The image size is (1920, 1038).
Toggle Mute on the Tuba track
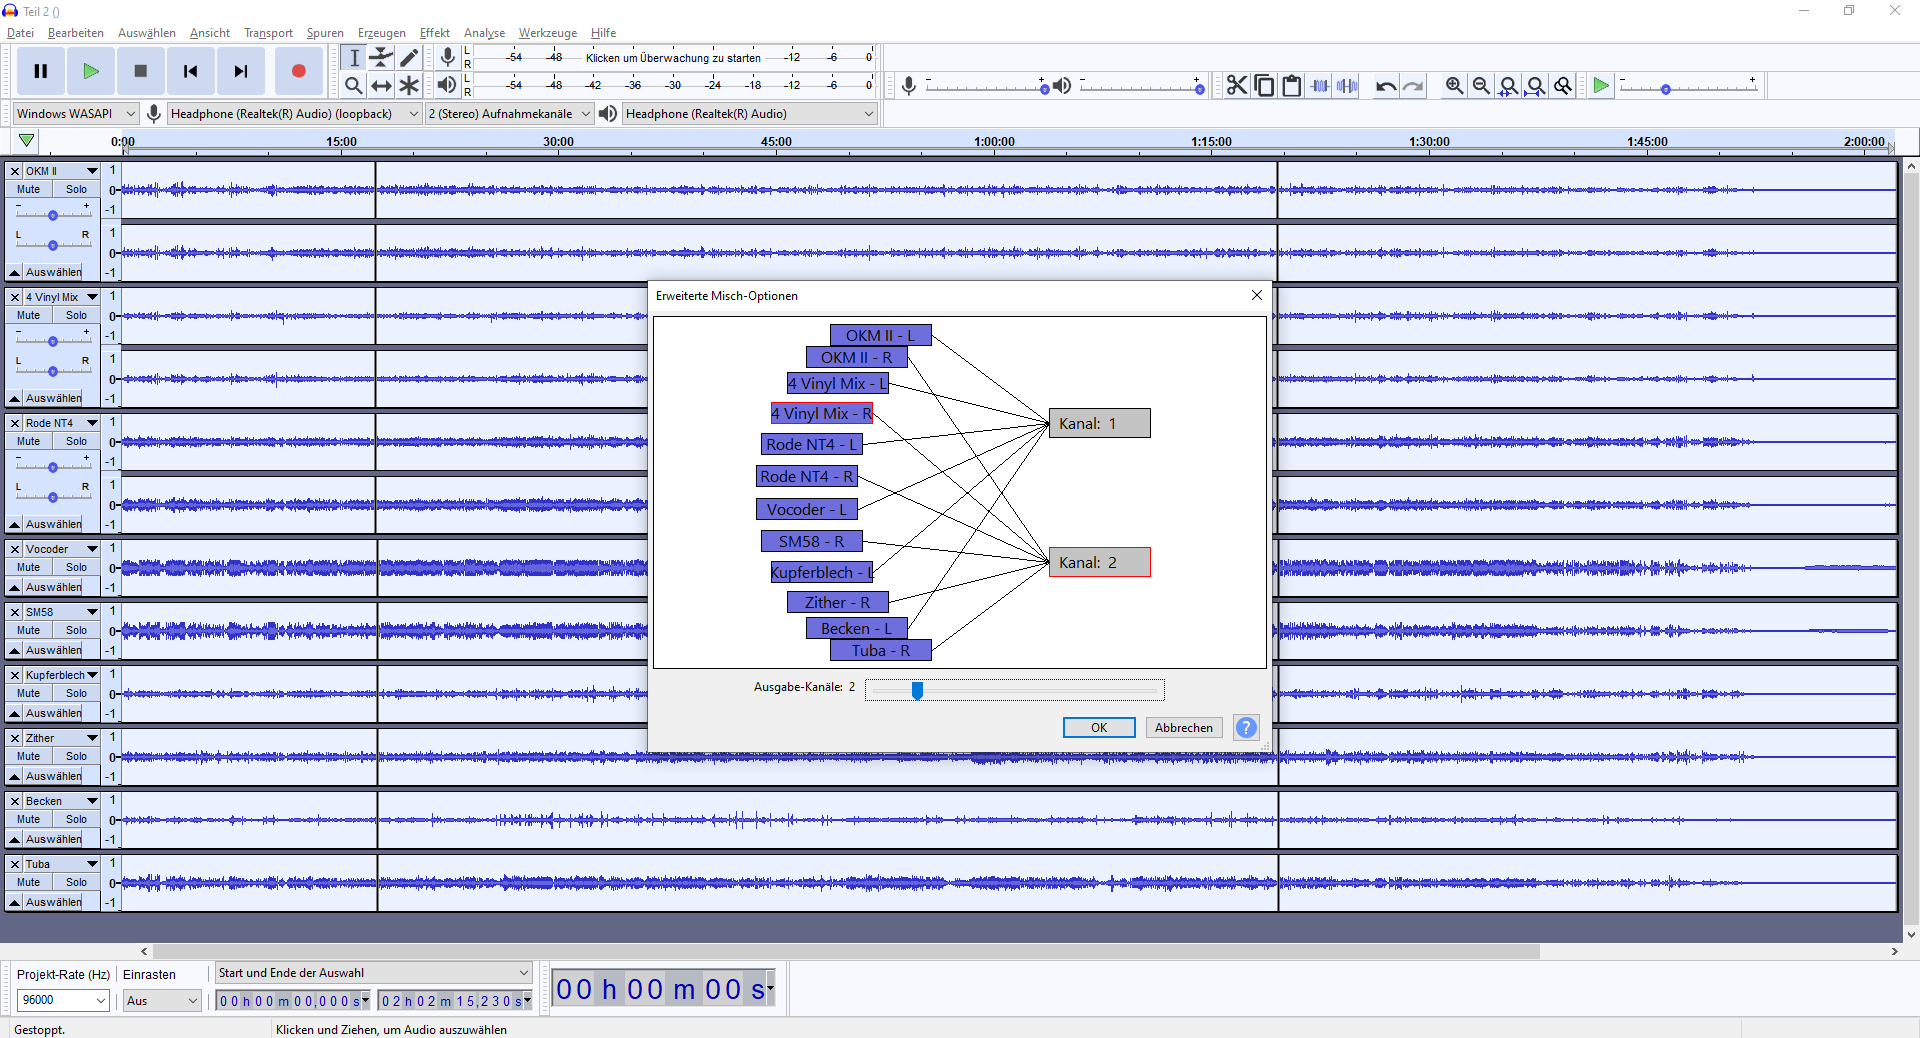(x=29, y=882)
